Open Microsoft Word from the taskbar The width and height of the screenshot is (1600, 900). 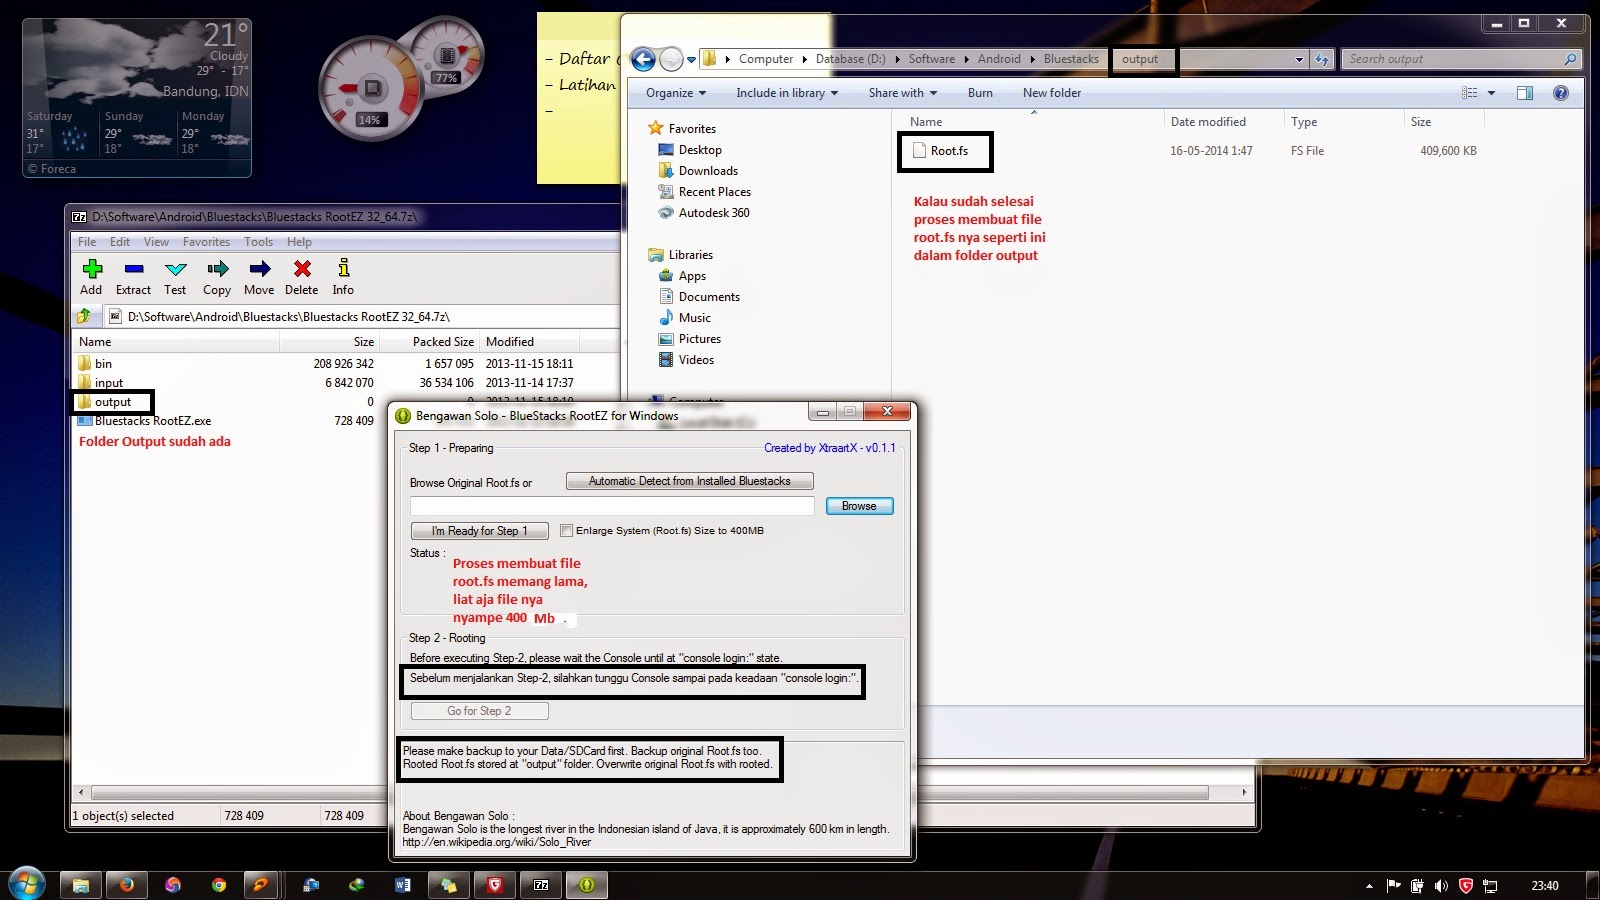point(403,885)
